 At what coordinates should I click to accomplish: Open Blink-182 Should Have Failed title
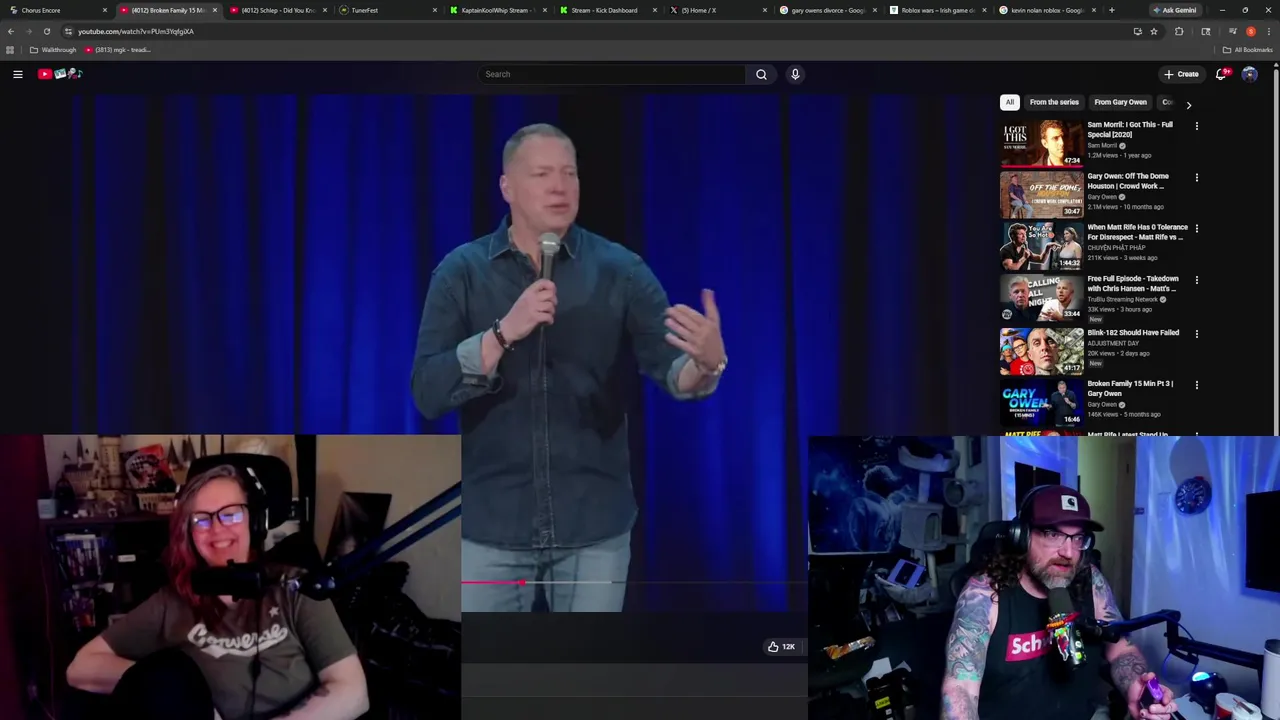pyautogui.click(x=1133, y=333)
